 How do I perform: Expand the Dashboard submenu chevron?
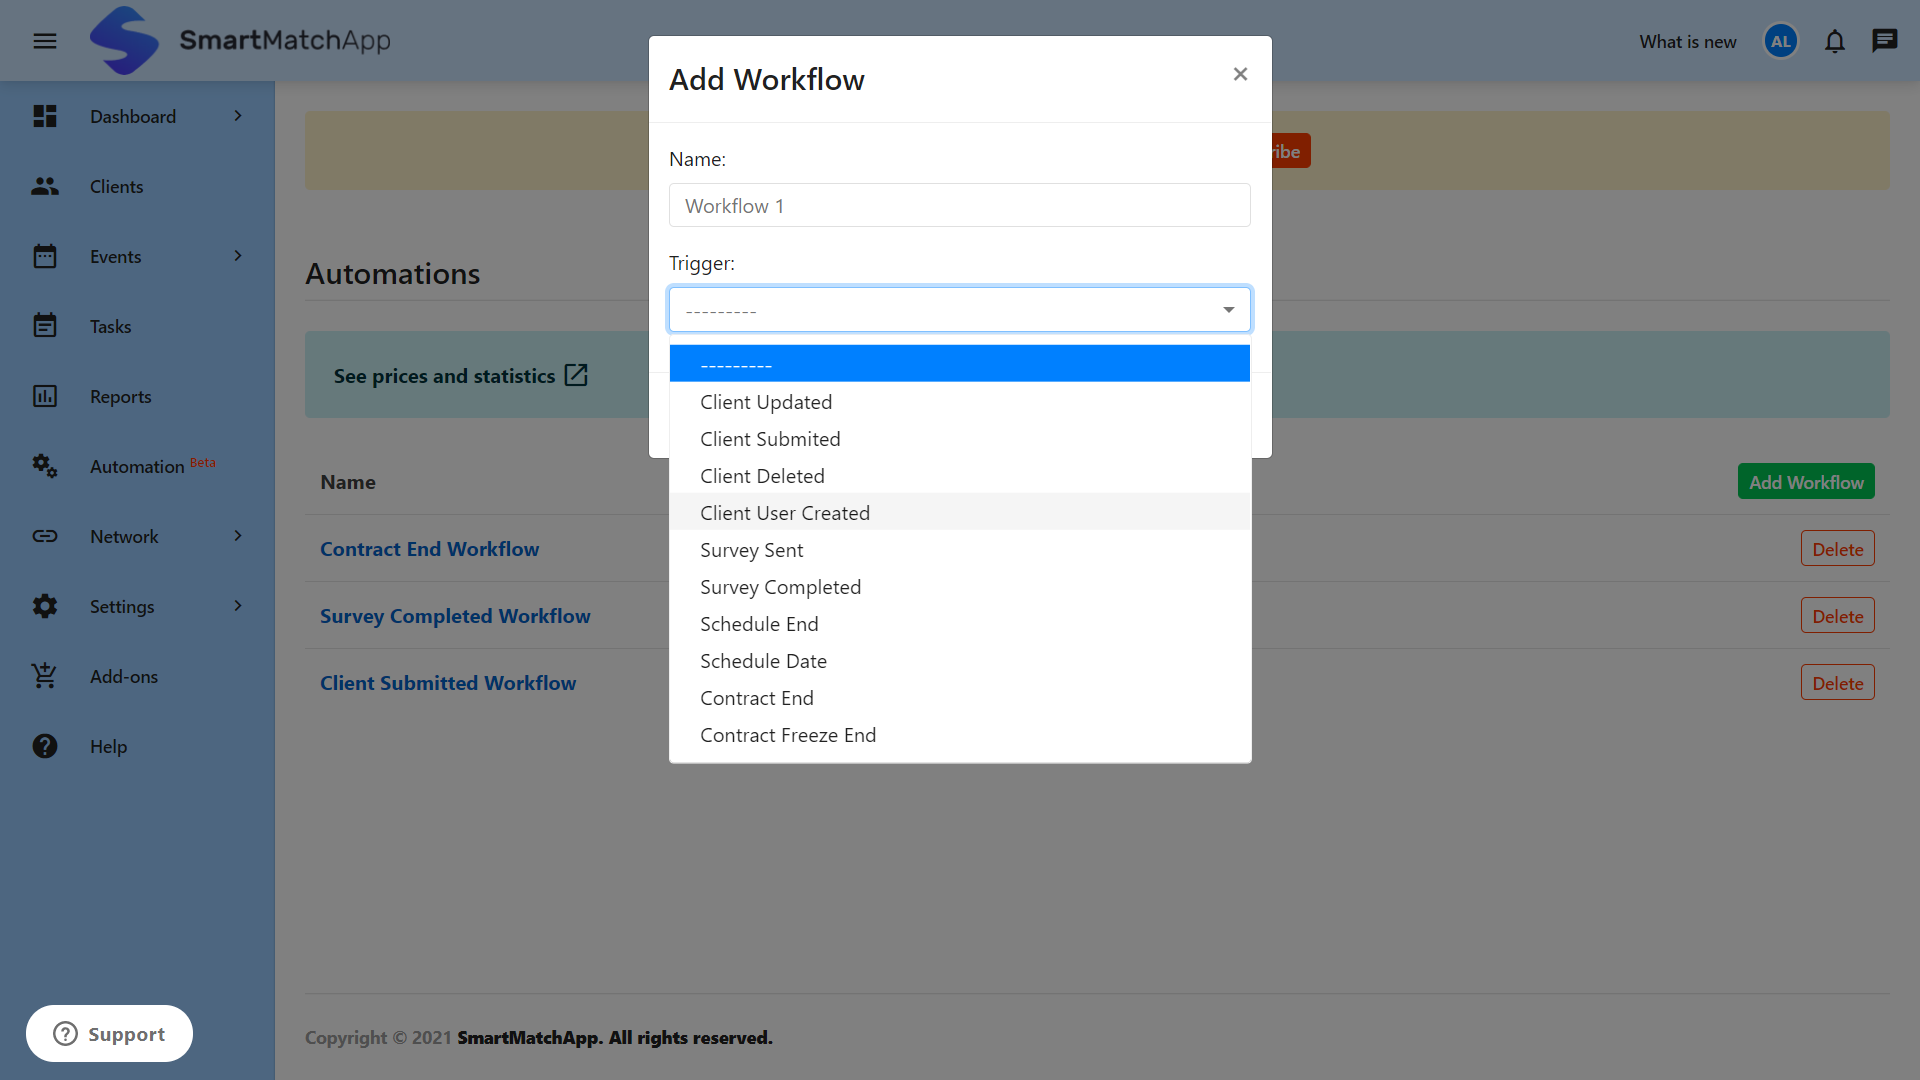tap(237, 116)
